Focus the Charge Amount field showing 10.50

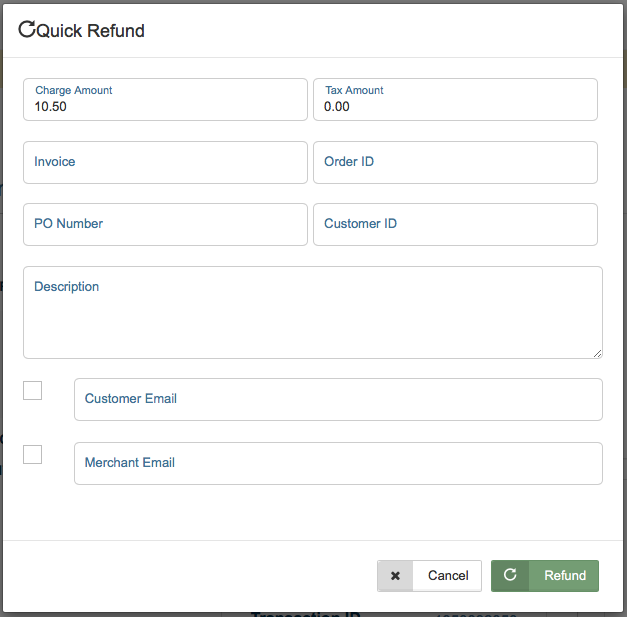click(165, 106)
